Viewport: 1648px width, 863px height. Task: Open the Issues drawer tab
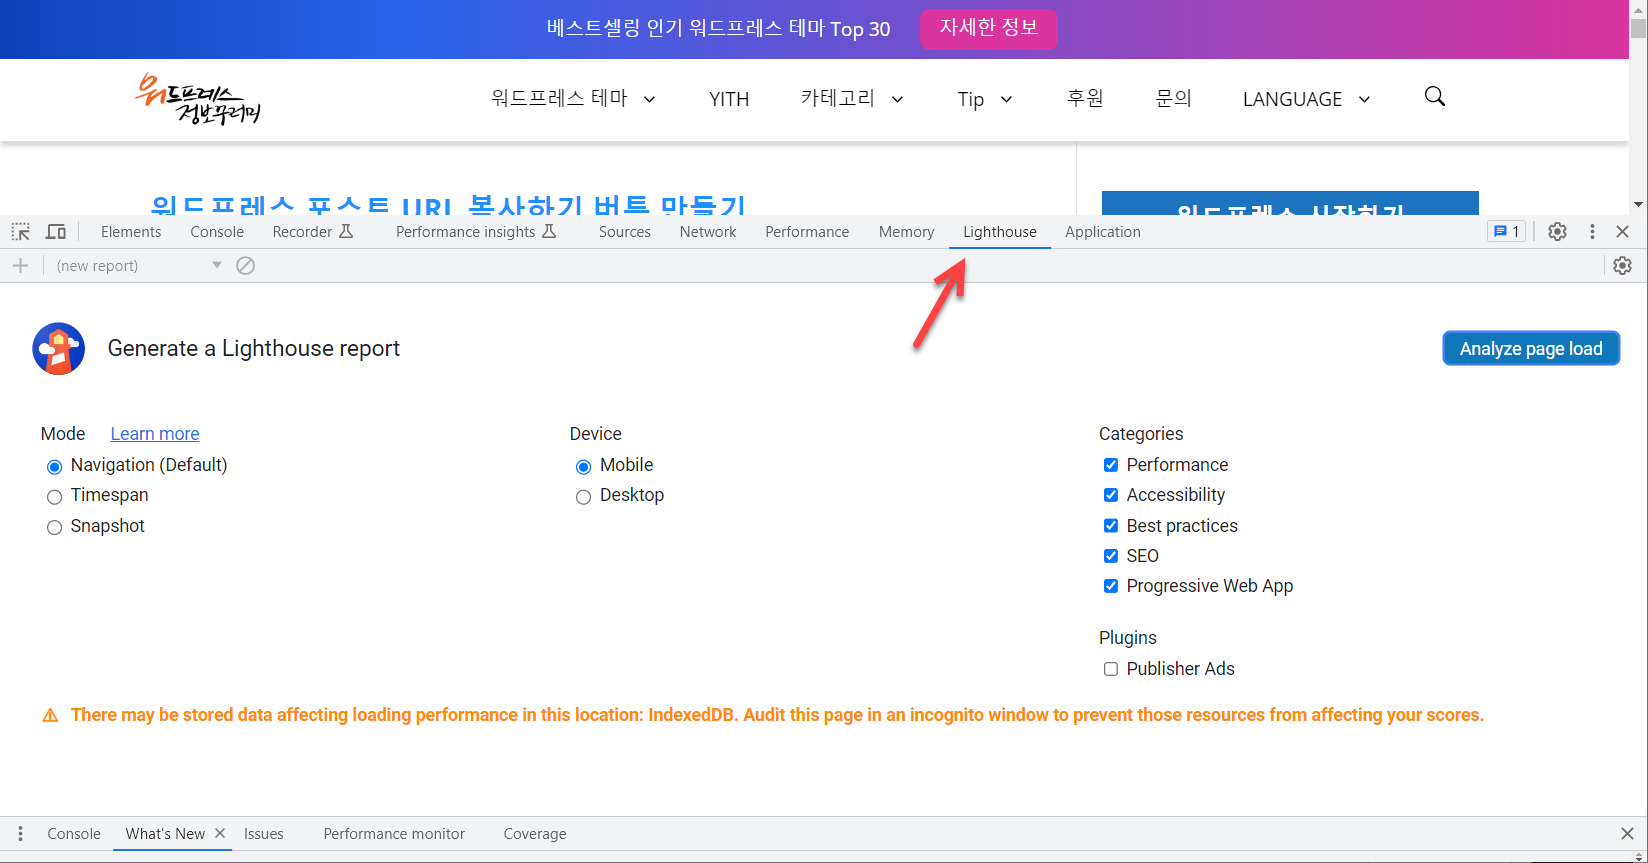(264, 834)
